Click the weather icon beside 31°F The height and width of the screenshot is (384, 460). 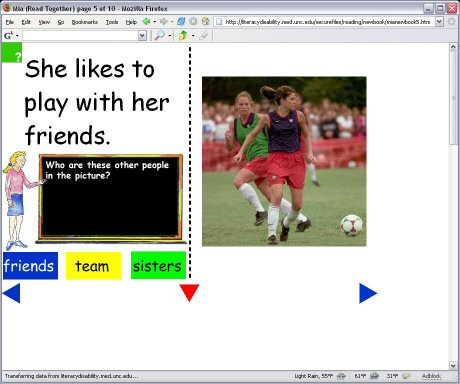point(406,376)
